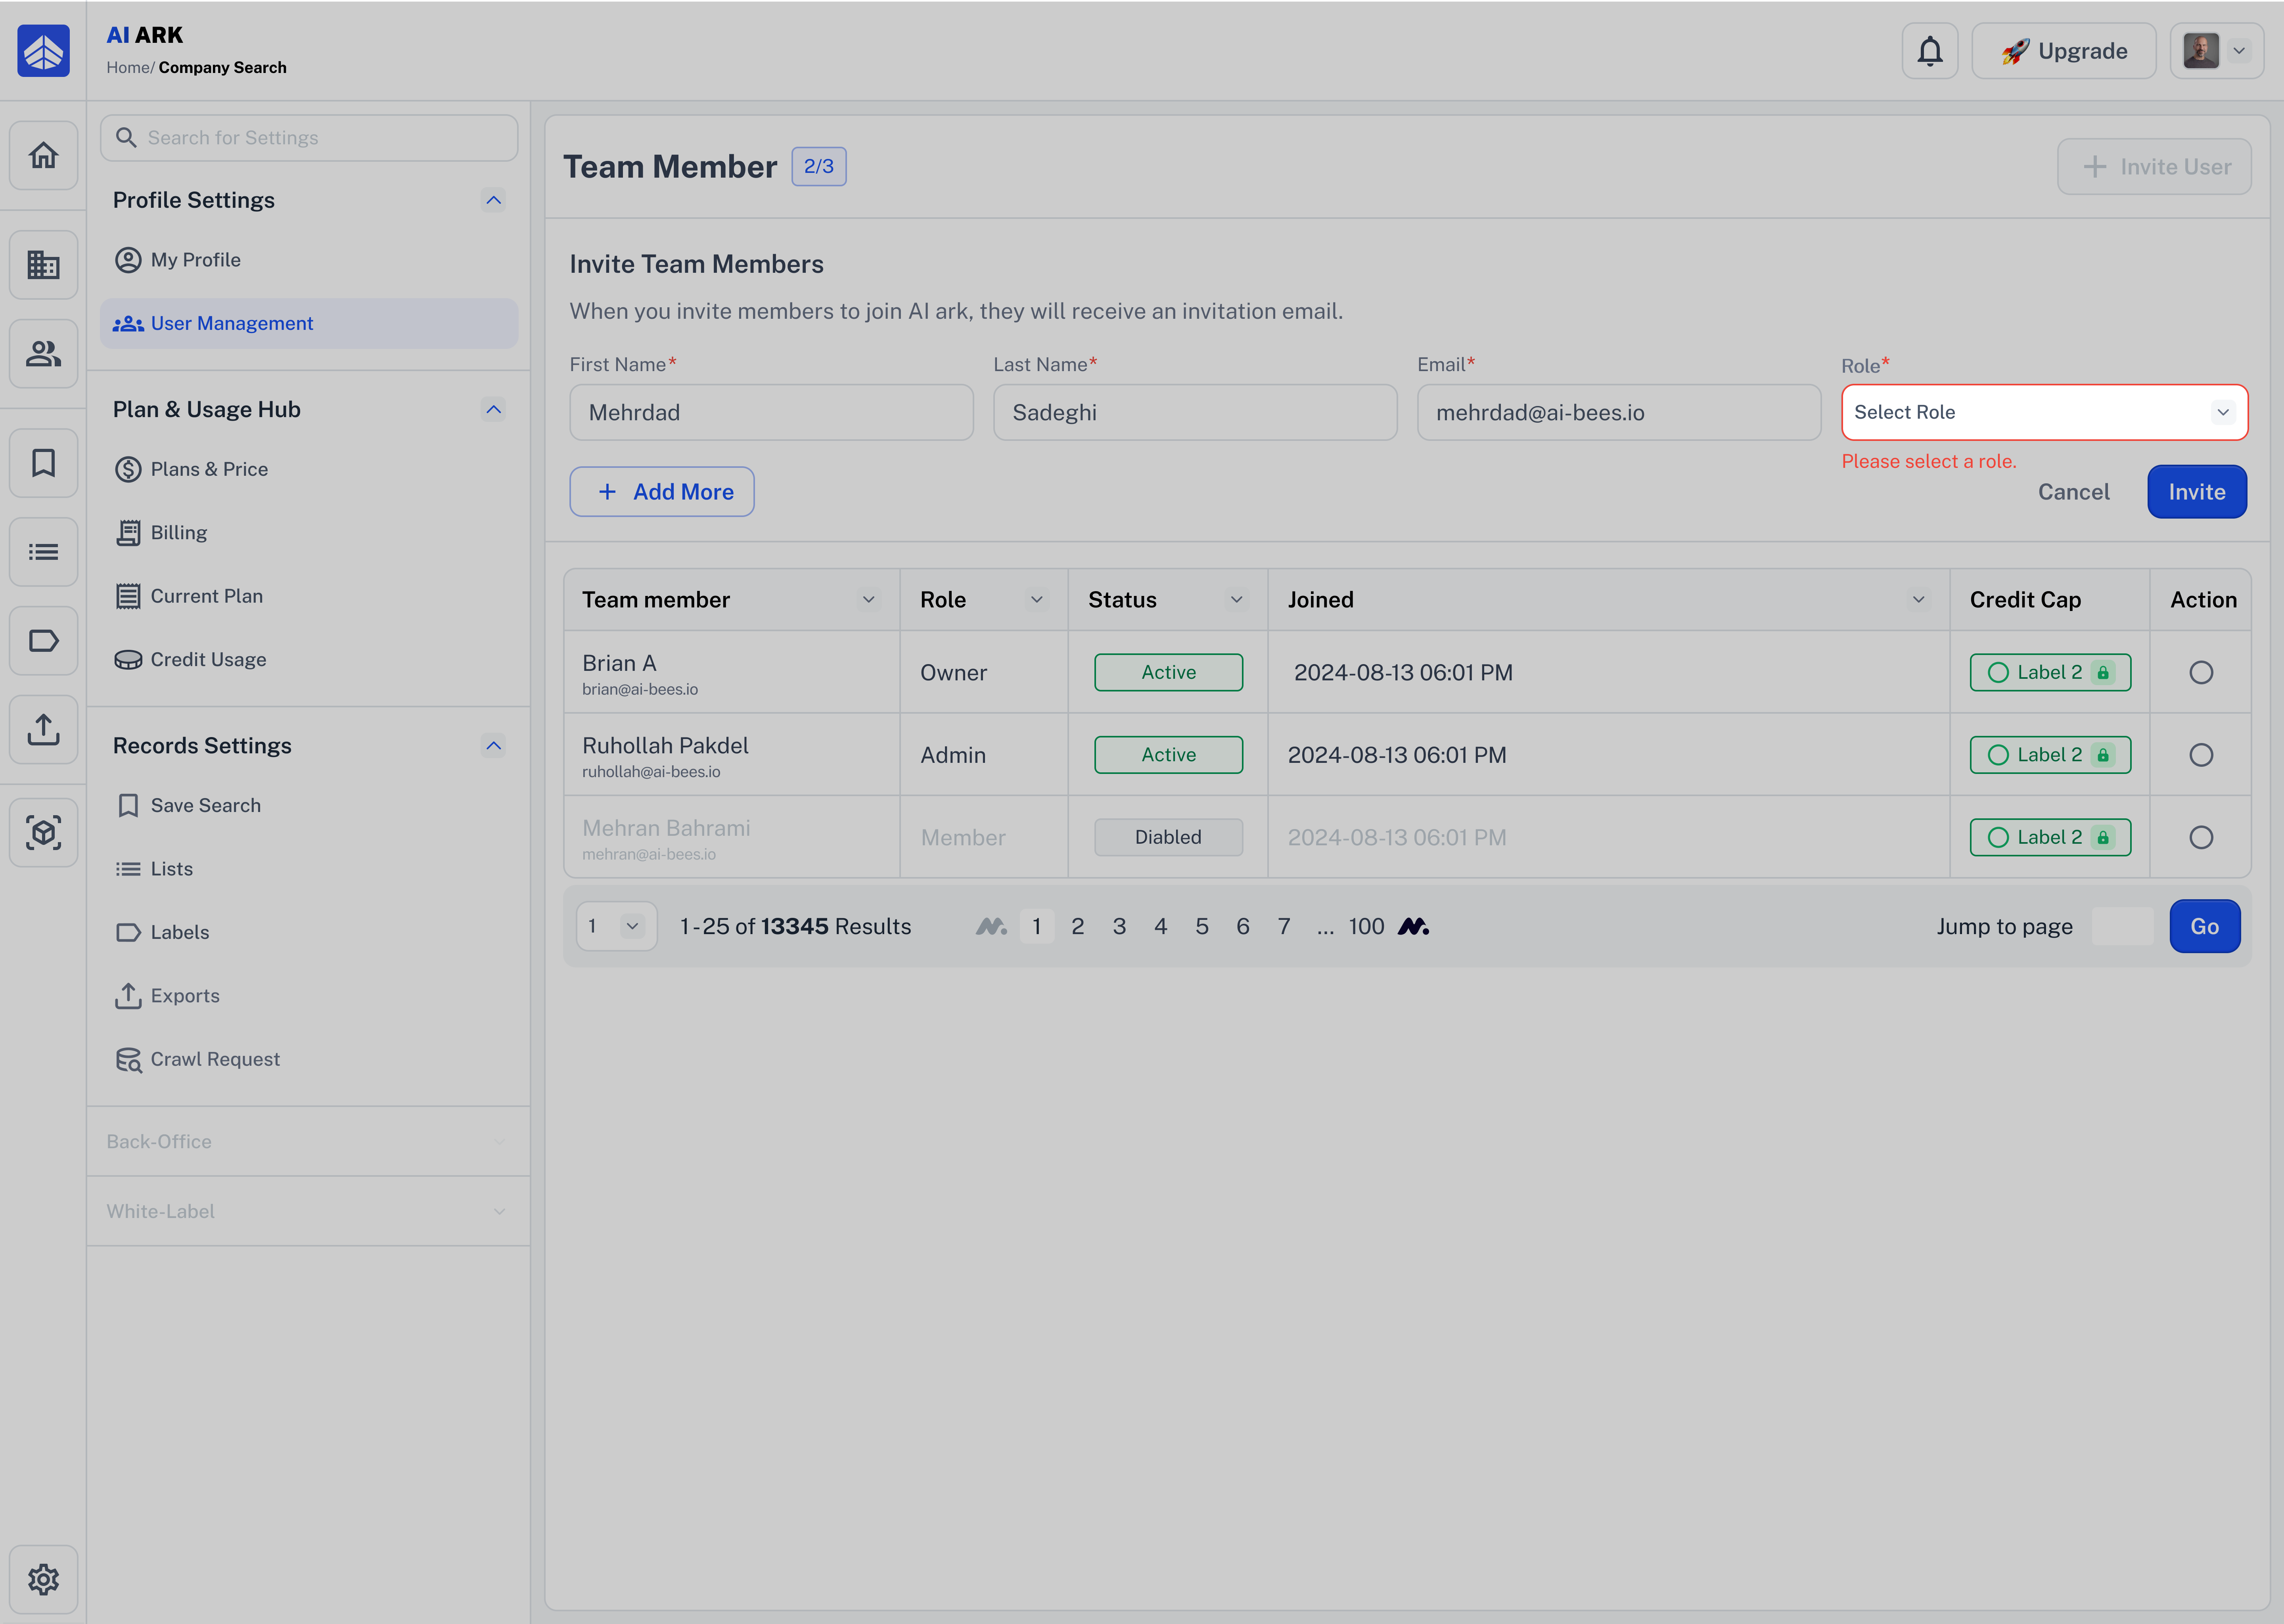Click the blue Invite button
This screenshot has width=2284, height=1624.
pos(2197,492)
